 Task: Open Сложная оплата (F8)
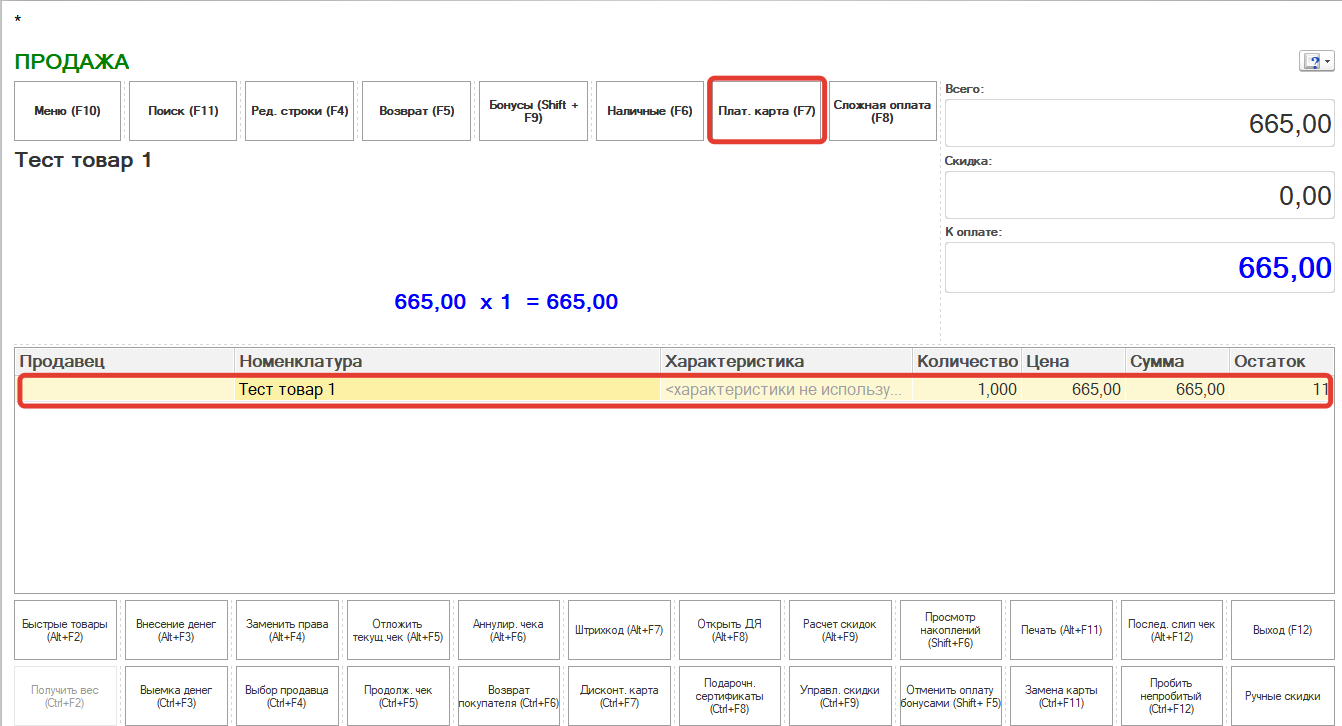[881, 111]
